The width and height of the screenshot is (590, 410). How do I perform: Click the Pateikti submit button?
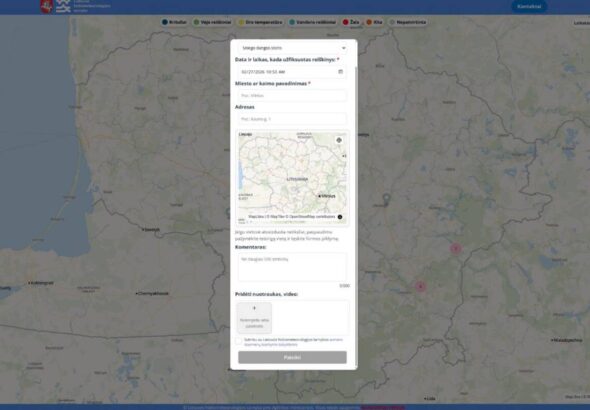(292, 357)
